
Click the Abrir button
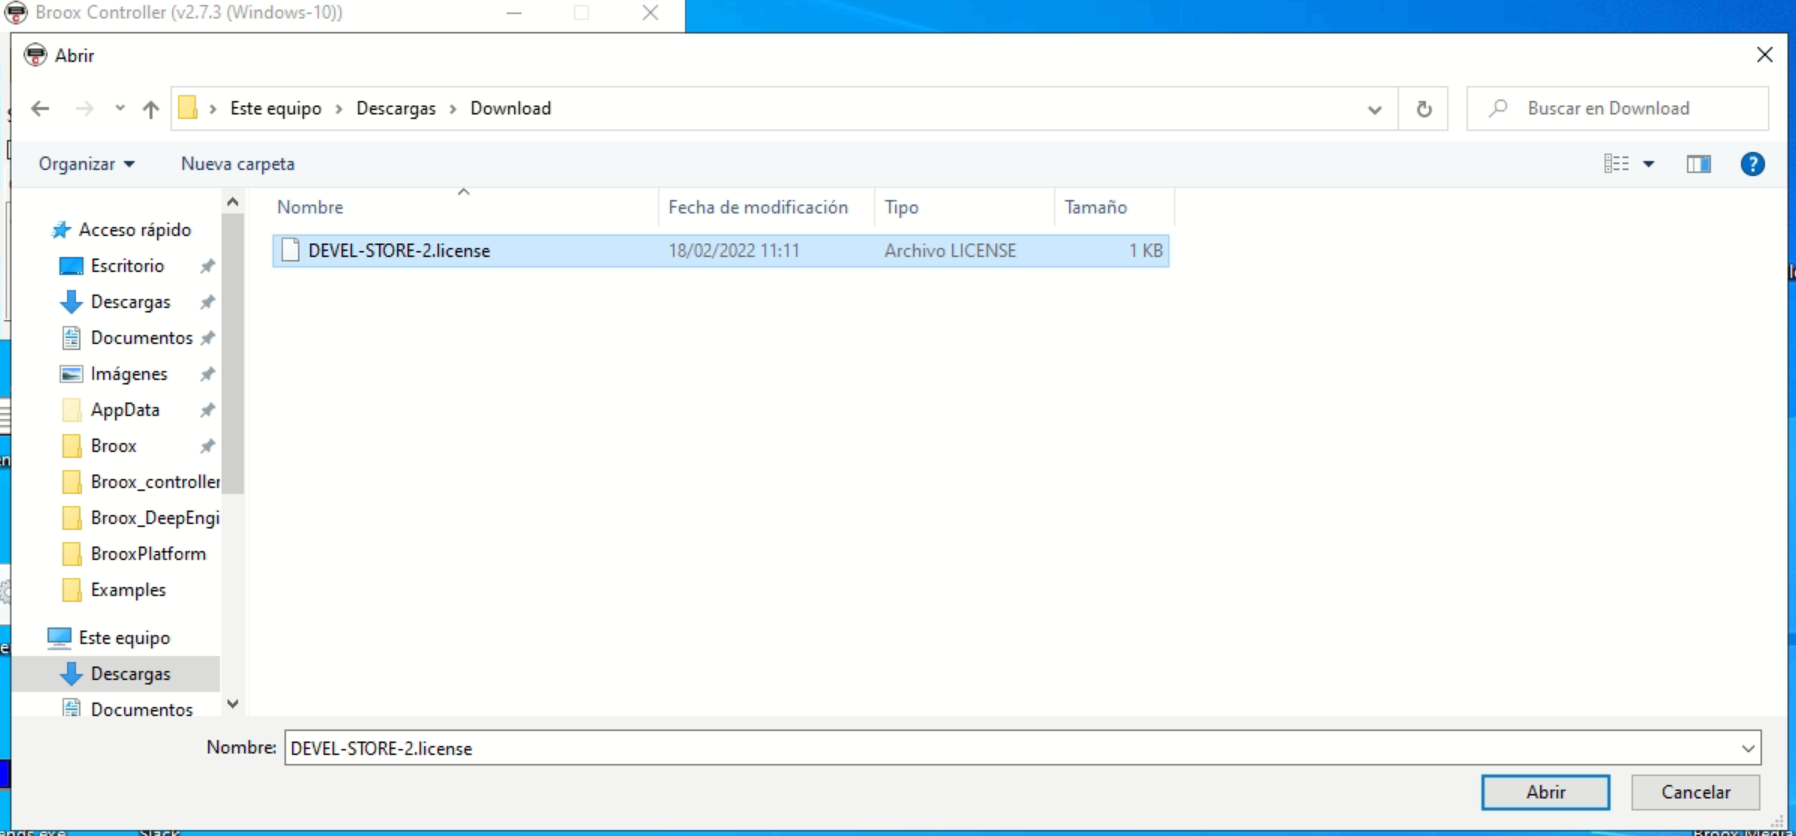(x=1545, y=792)
